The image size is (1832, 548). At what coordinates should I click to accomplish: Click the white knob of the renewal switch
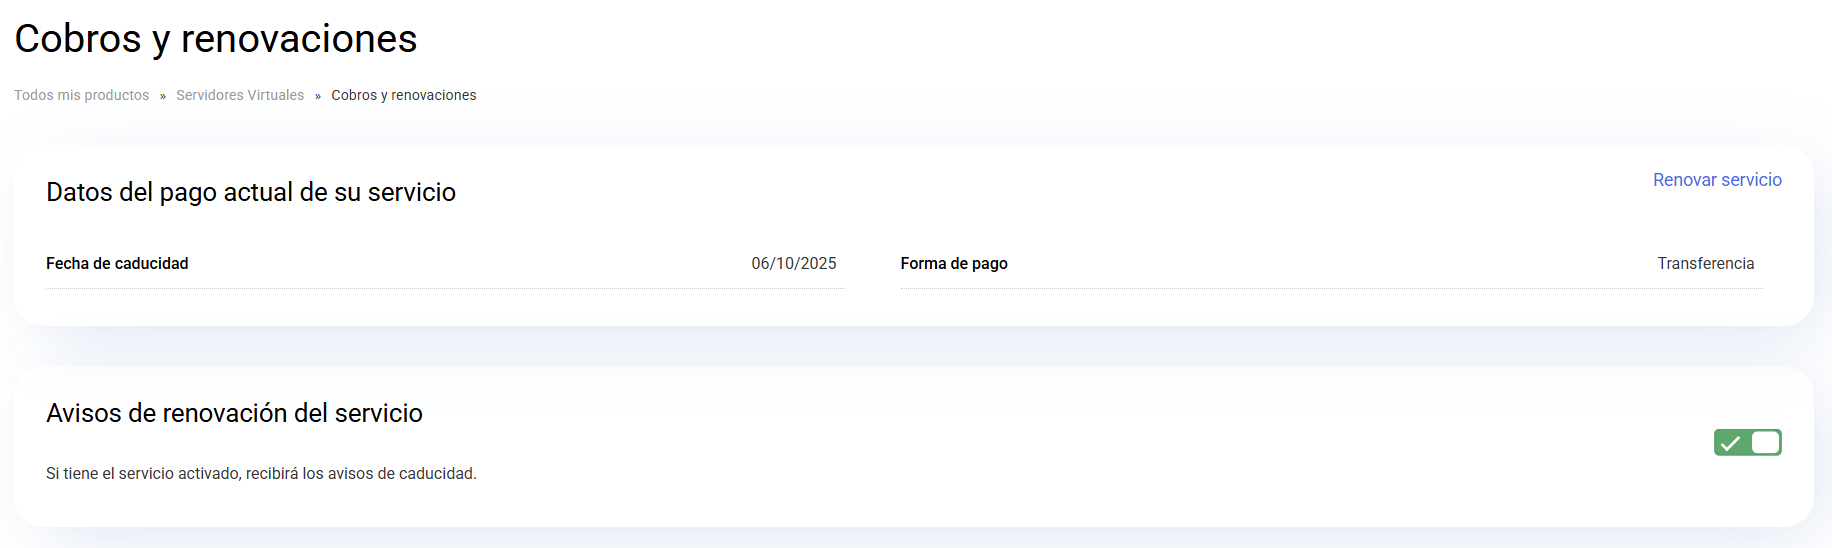[x=1765, y=442]
